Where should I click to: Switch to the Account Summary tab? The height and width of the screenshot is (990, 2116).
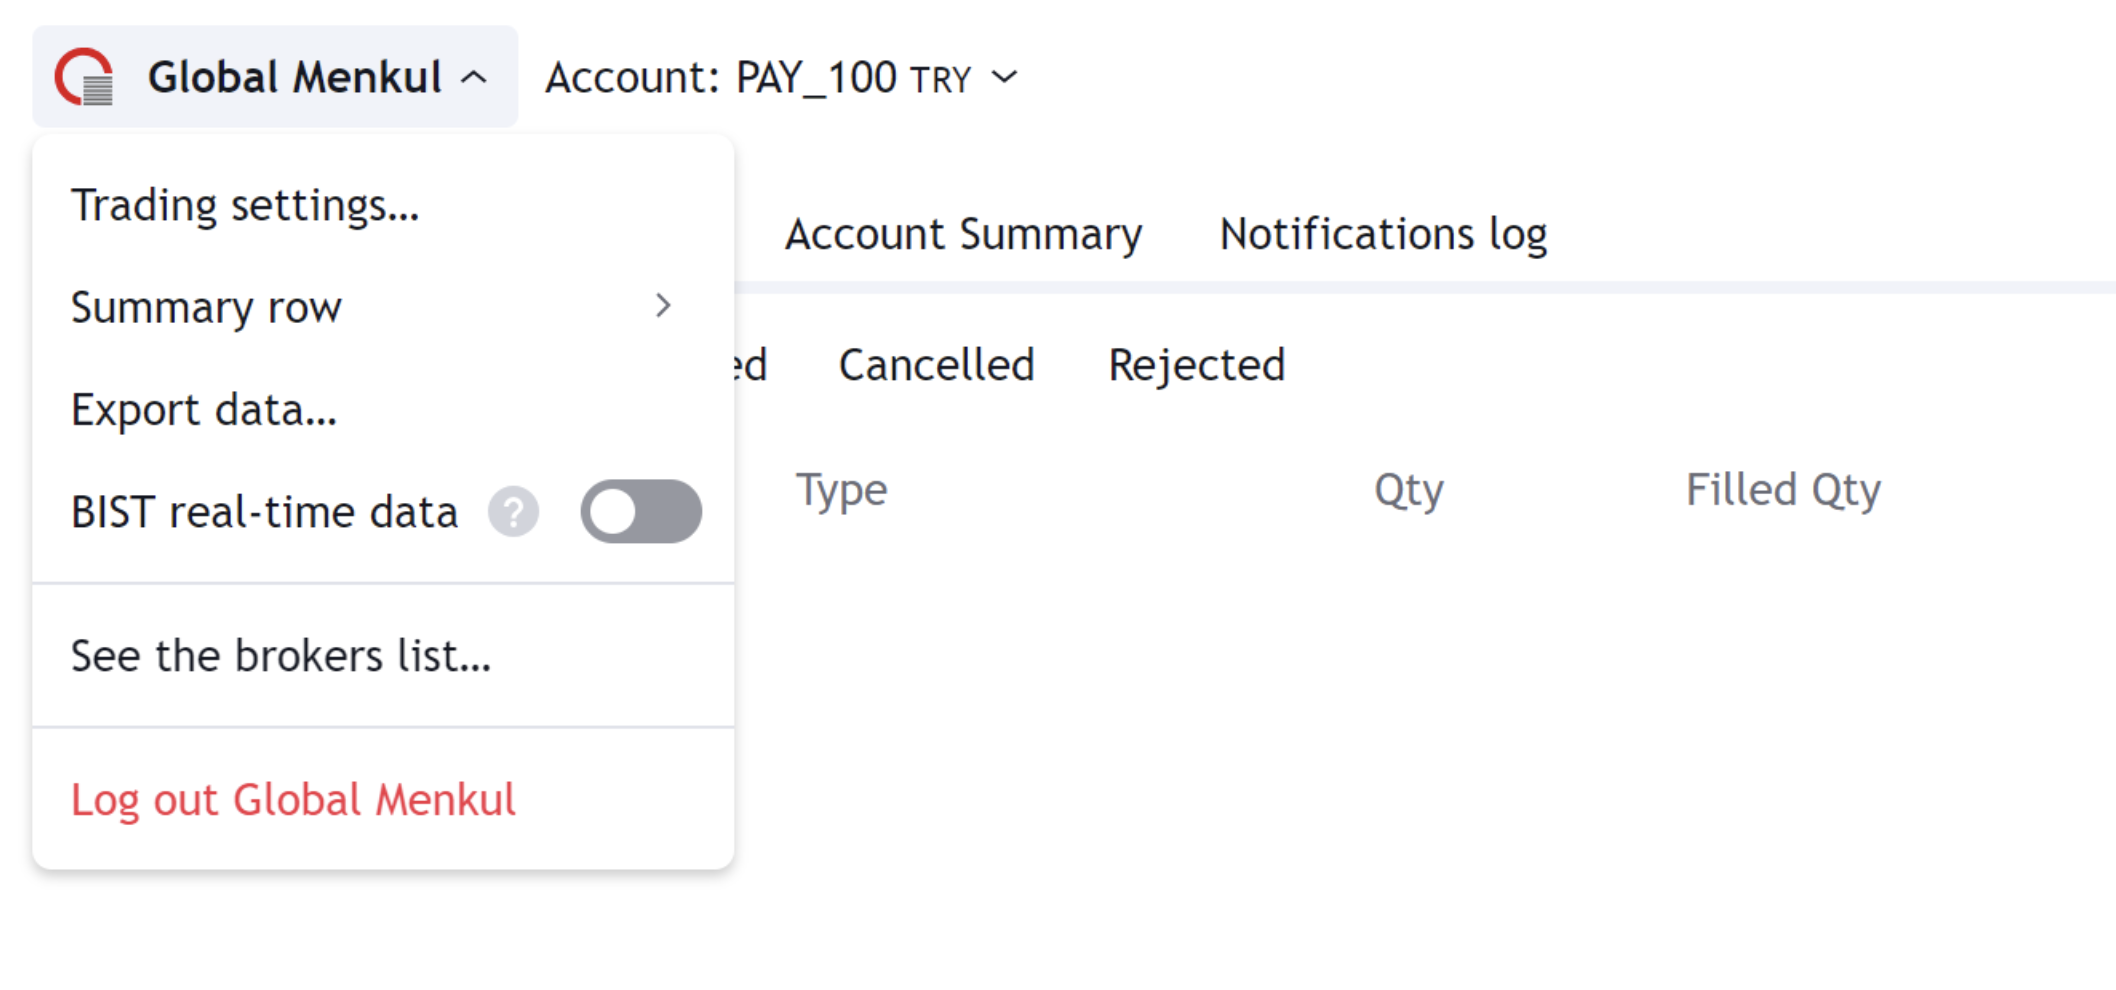coord(963,234)
